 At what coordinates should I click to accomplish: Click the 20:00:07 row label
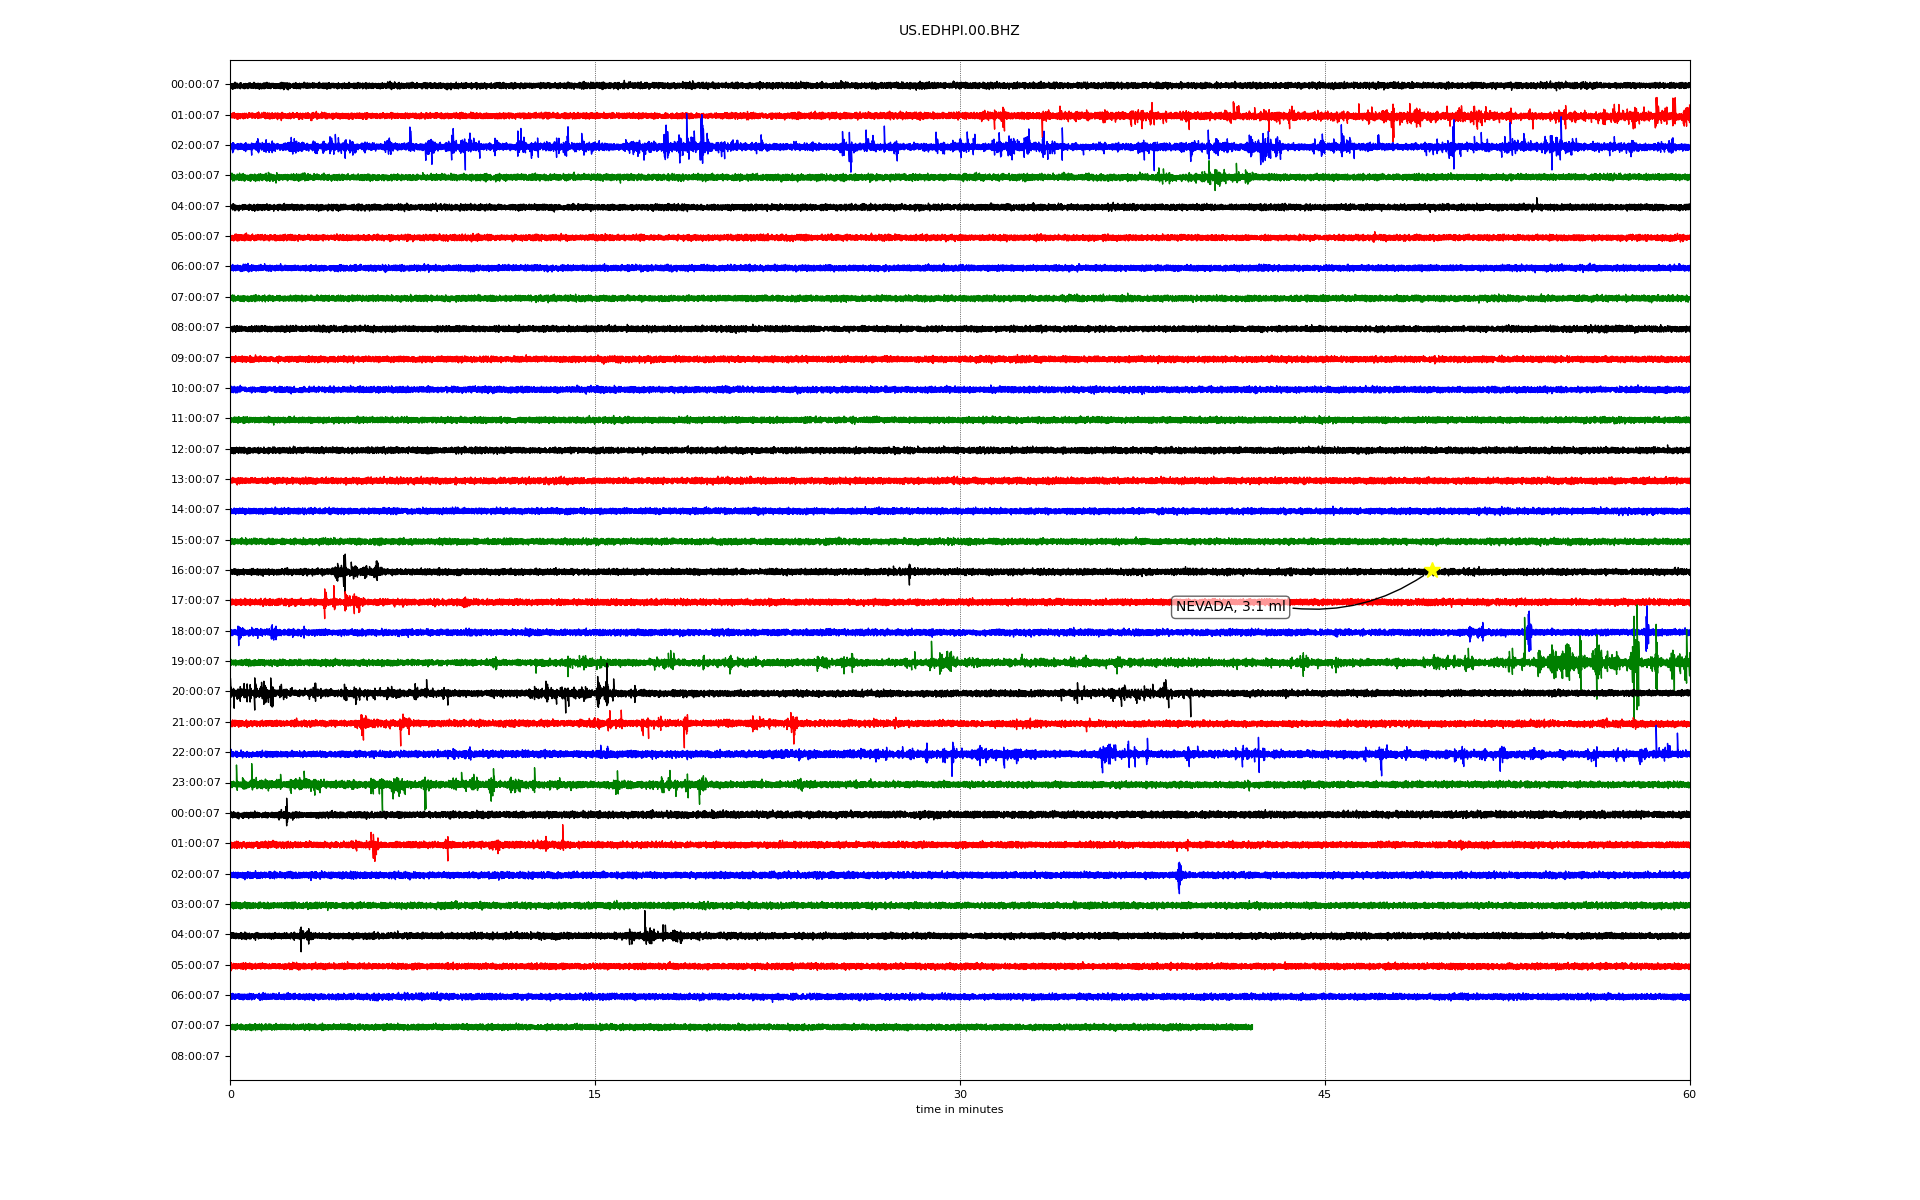point(195,692)
